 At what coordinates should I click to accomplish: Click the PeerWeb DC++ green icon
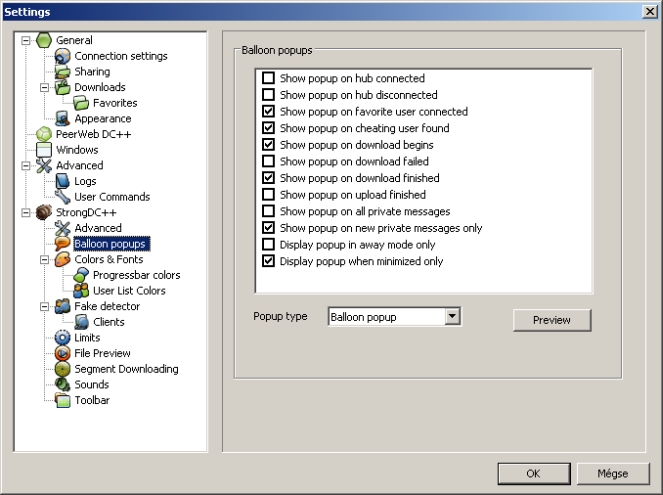(x=44, y=134)
